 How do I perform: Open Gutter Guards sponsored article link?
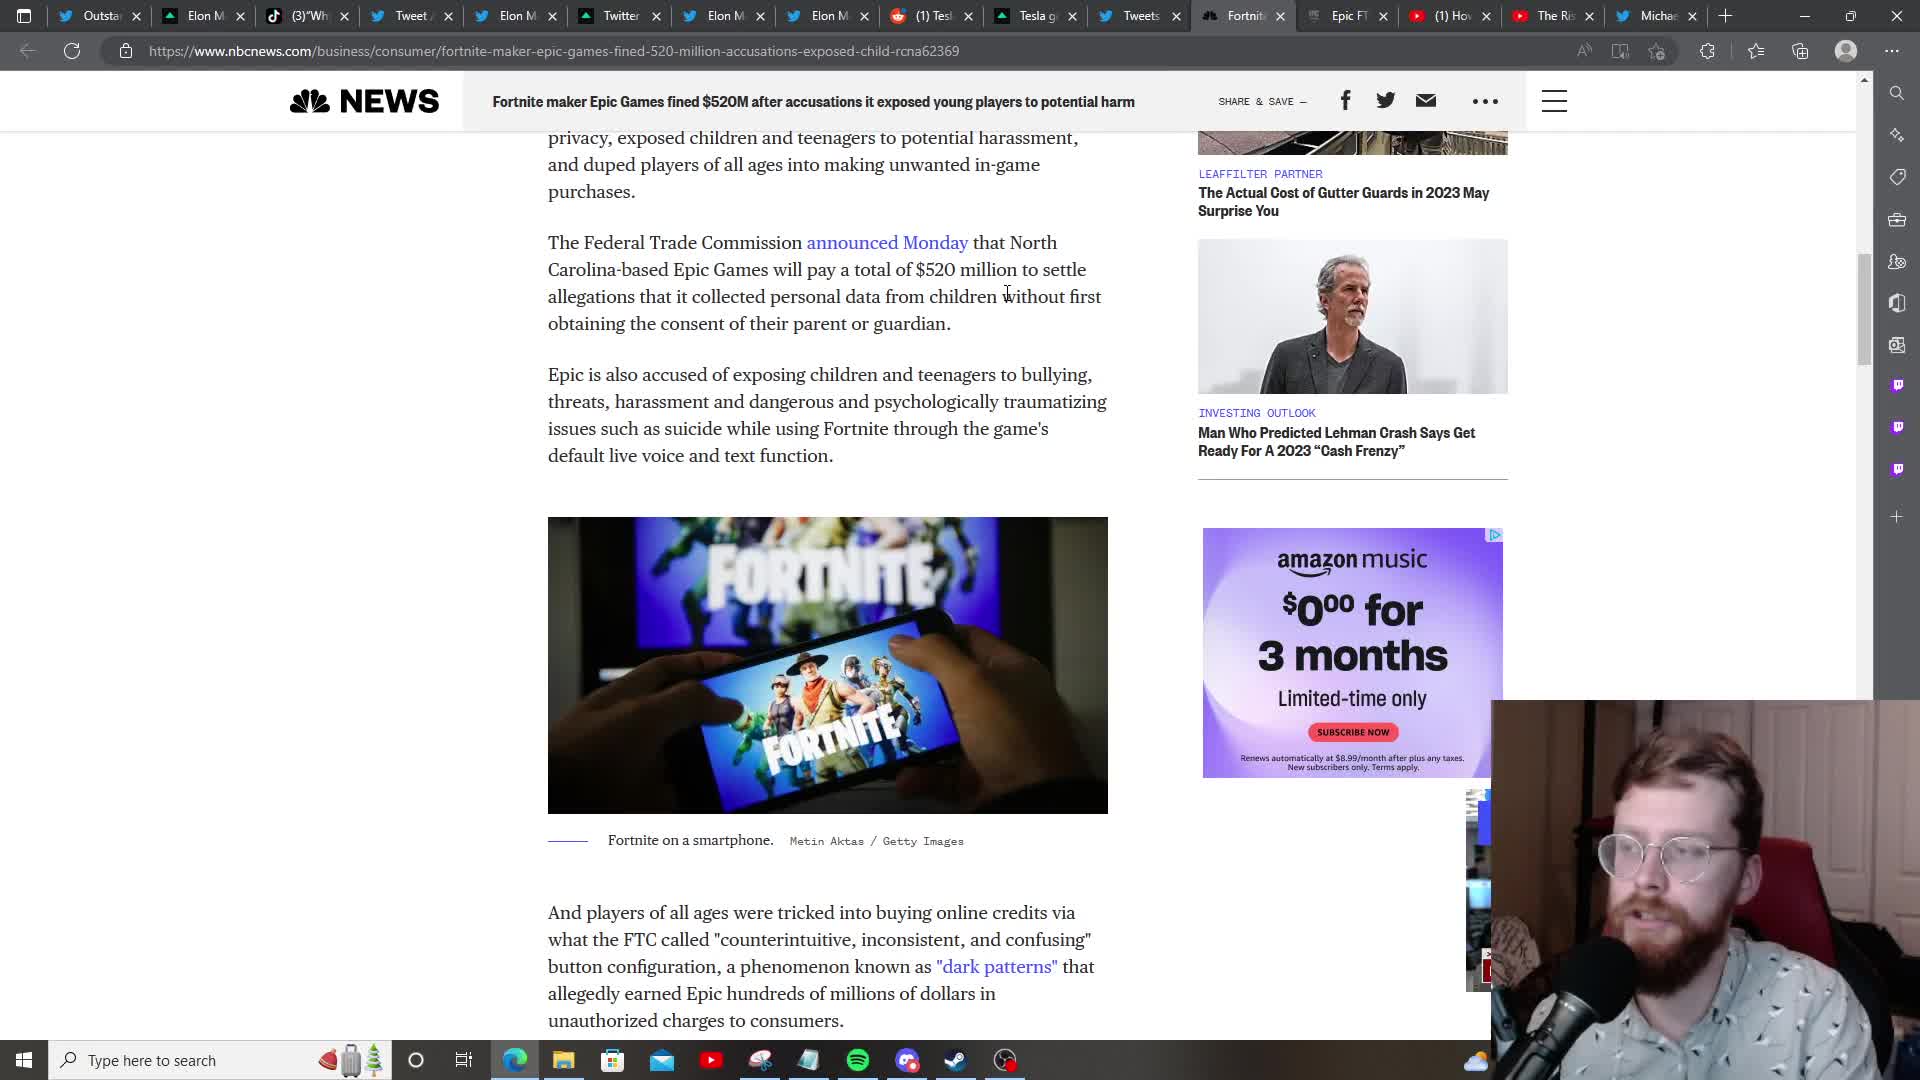pyautogui.click(x=1343, y=202)
